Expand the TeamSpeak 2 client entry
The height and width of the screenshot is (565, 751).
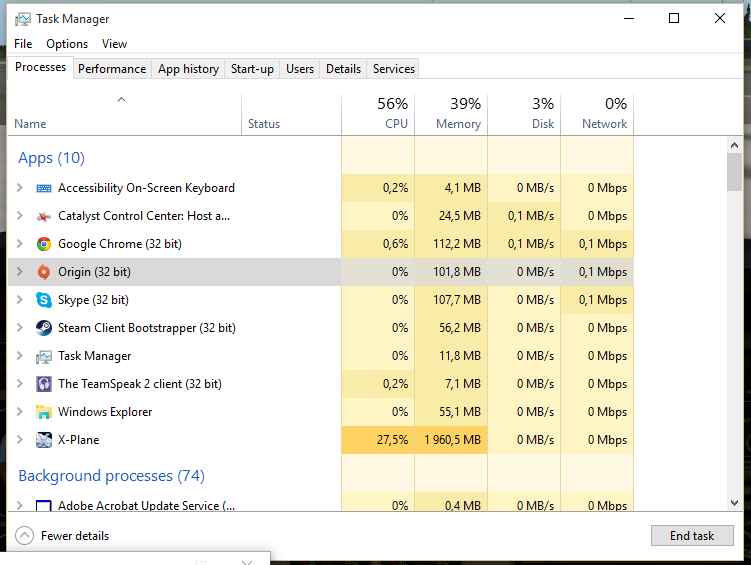[x=20, y=384]
